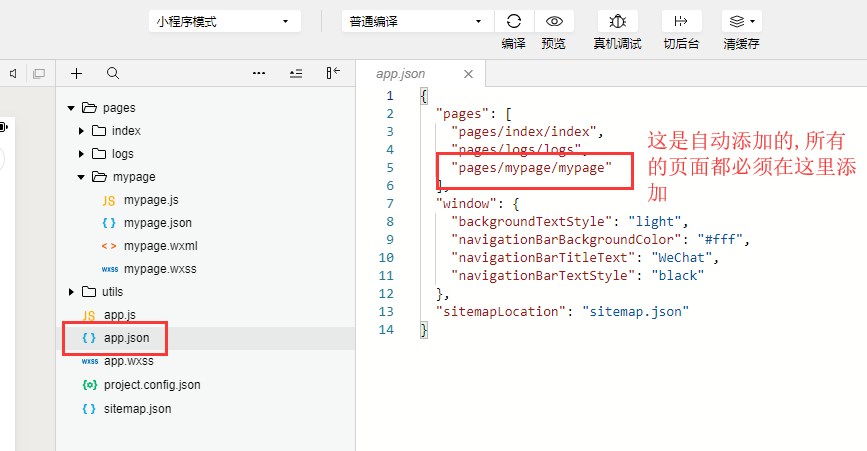
Task: Open real device debugging bug icon
Action: 617,21
